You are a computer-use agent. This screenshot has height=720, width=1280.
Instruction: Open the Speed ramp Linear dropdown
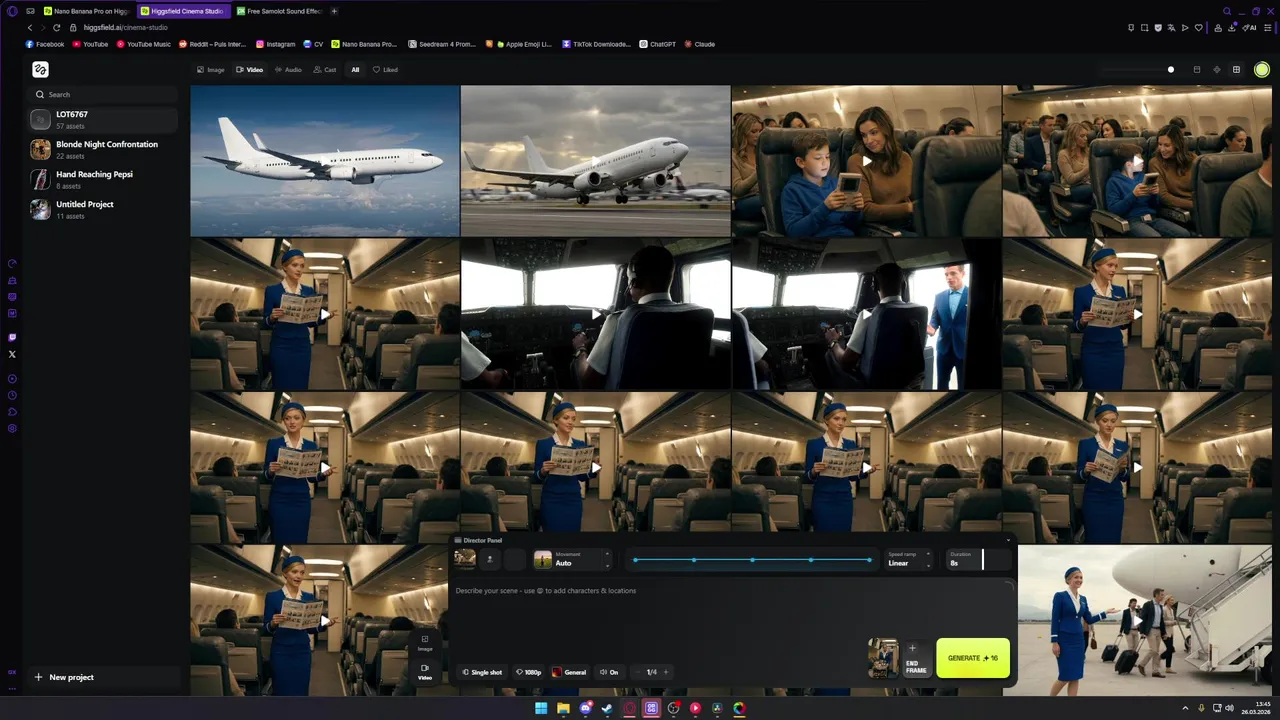click(909, 559)
